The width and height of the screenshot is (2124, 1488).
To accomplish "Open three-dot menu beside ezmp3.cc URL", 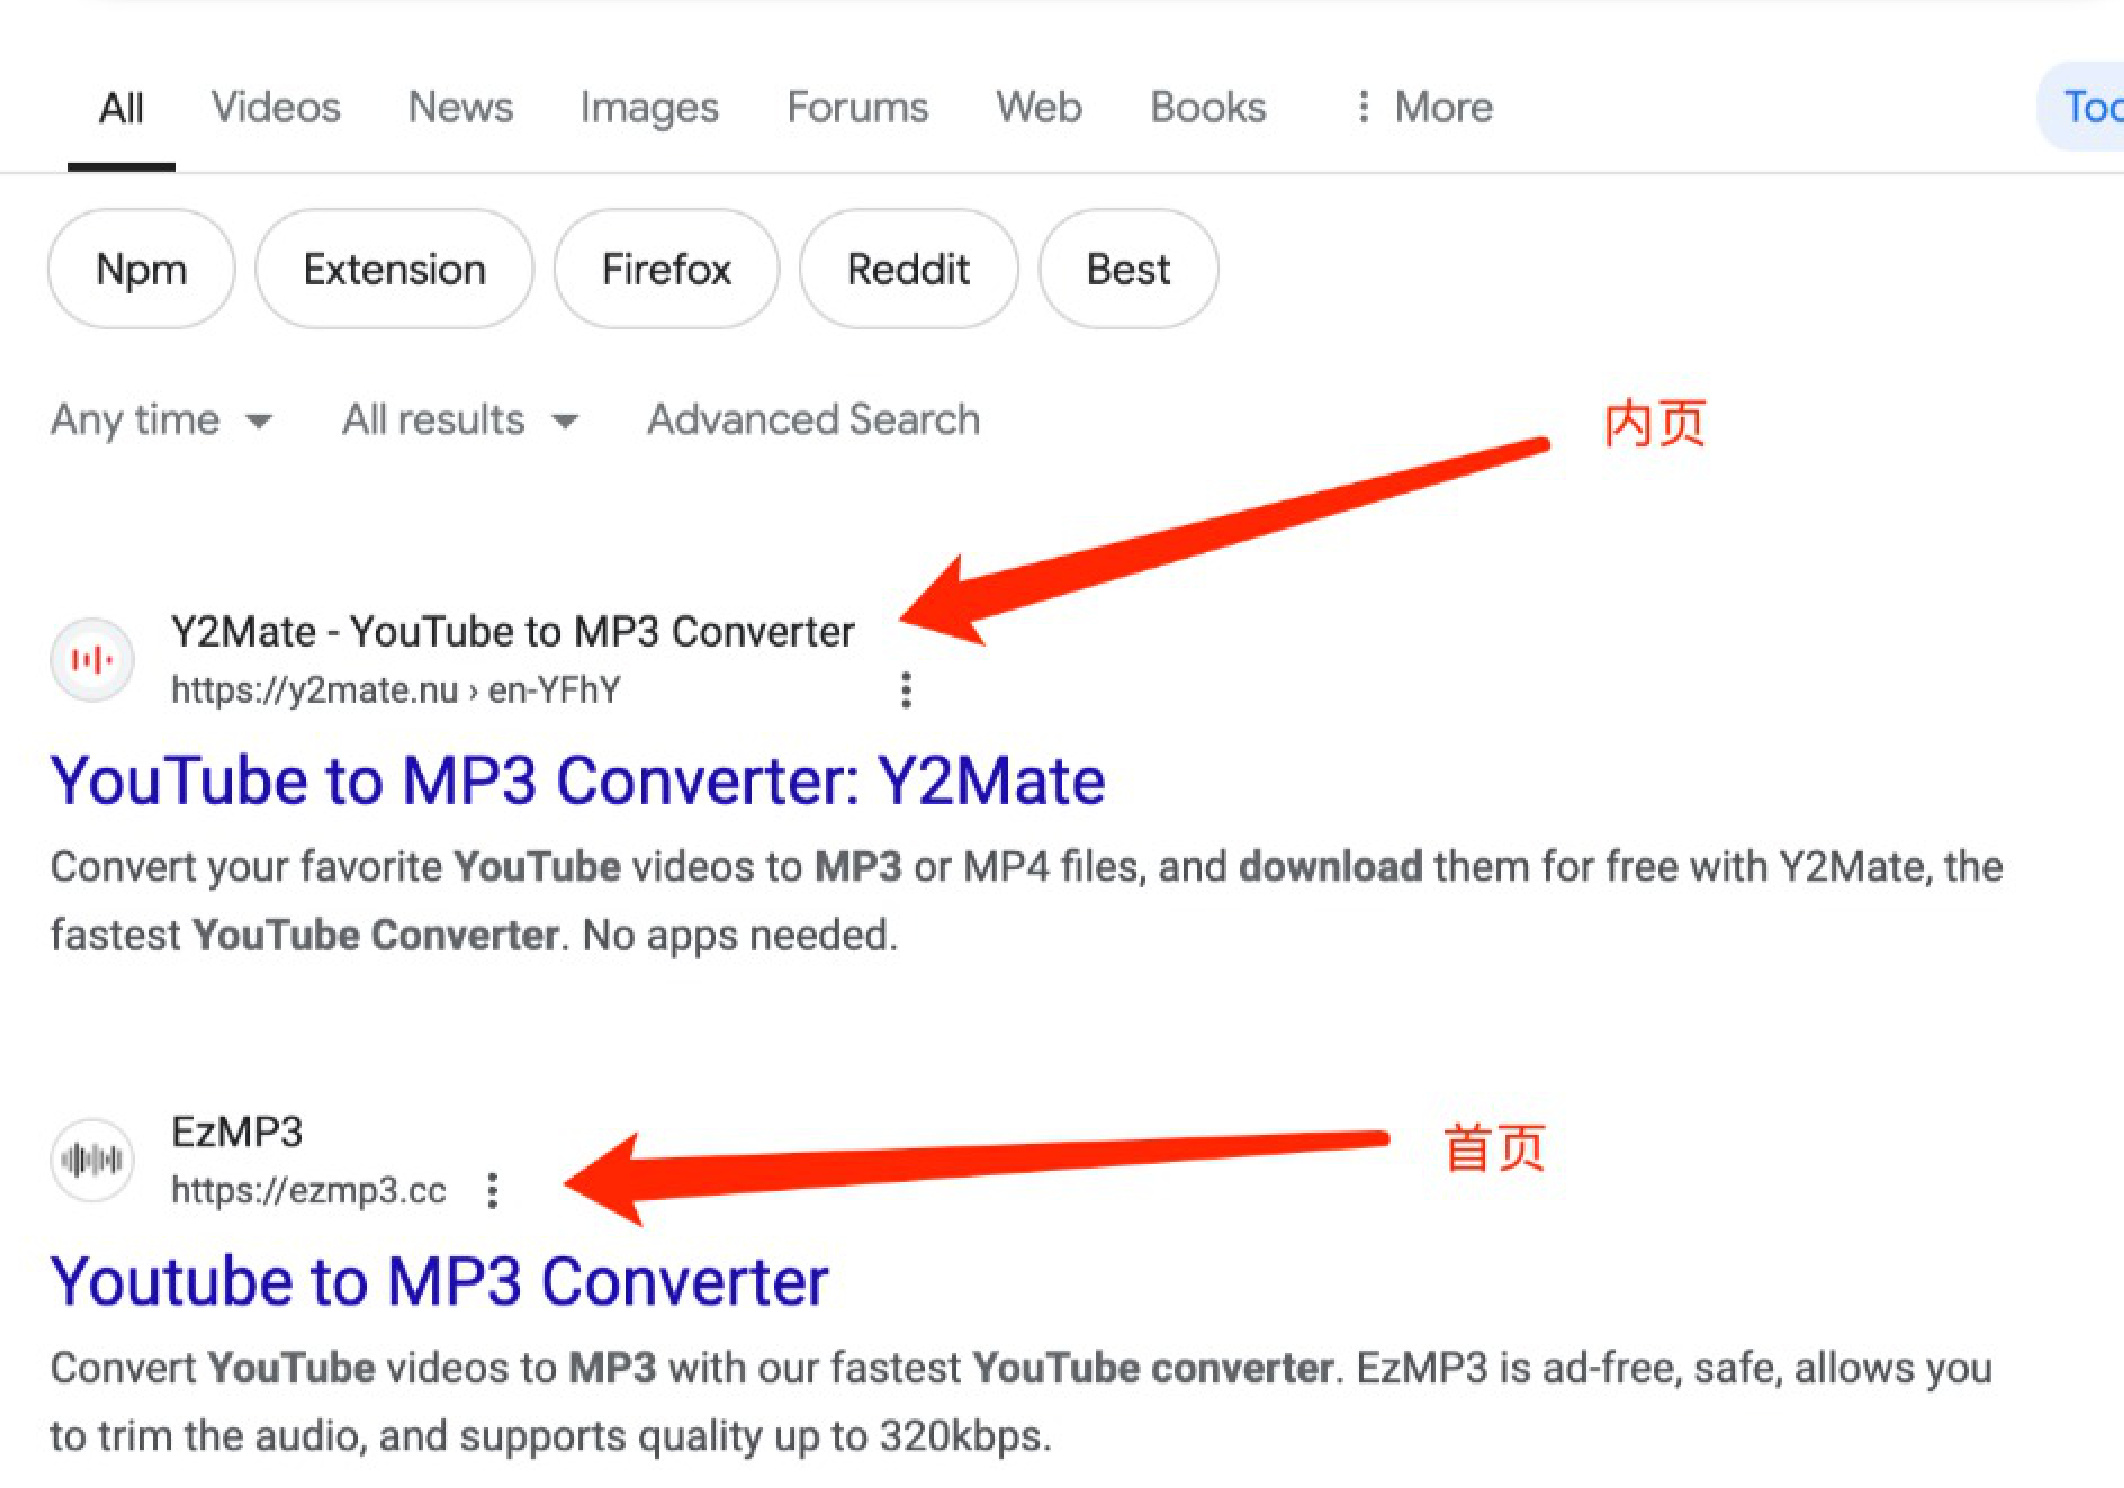I will click(492, 1190).
